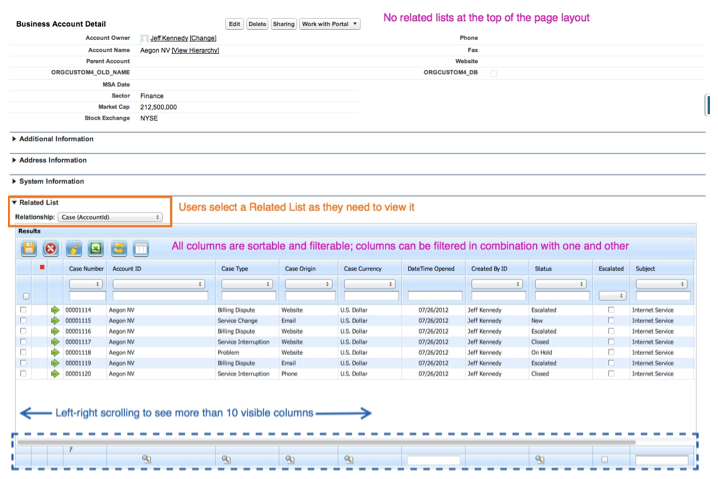Open the Case Type filter dropdown
This screenshot has width=718, height=479.
[246, 284]
